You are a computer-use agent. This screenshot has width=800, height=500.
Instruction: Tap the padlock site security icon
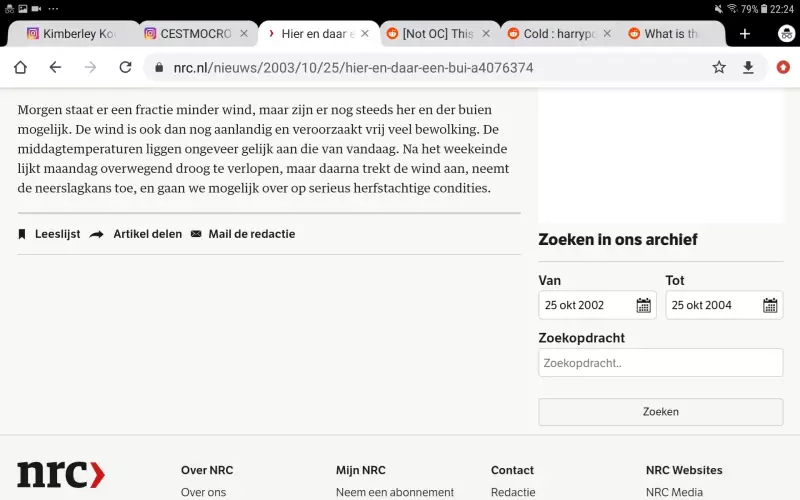159,67
